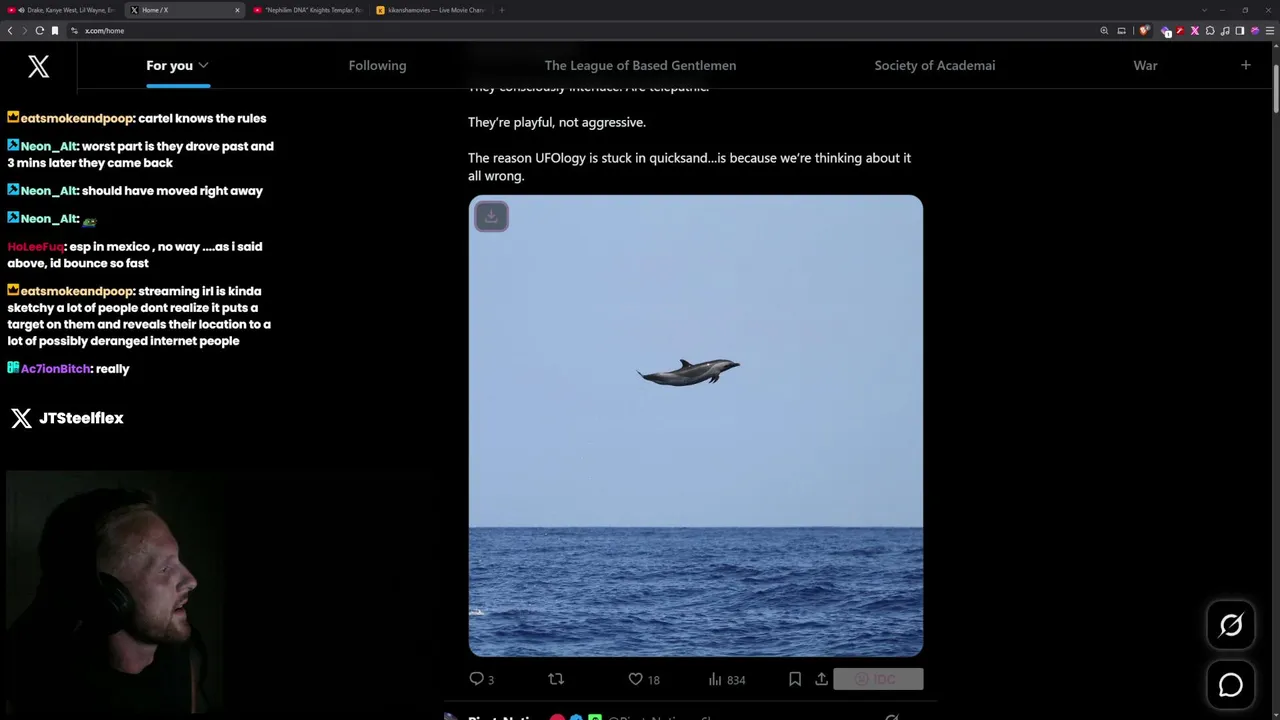Select the For you timeline tab

tap(169, 65)
